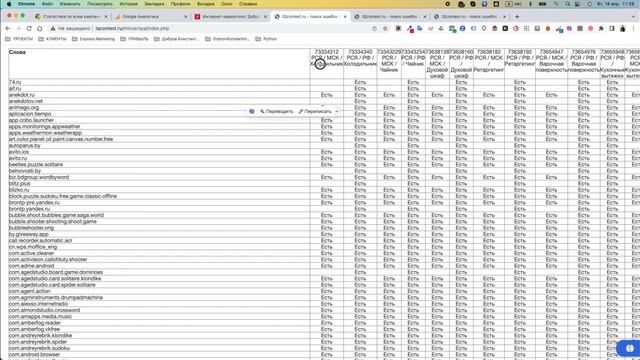
Task: Close the 'Google Аналитика' tab
Action: click(185, 17)
